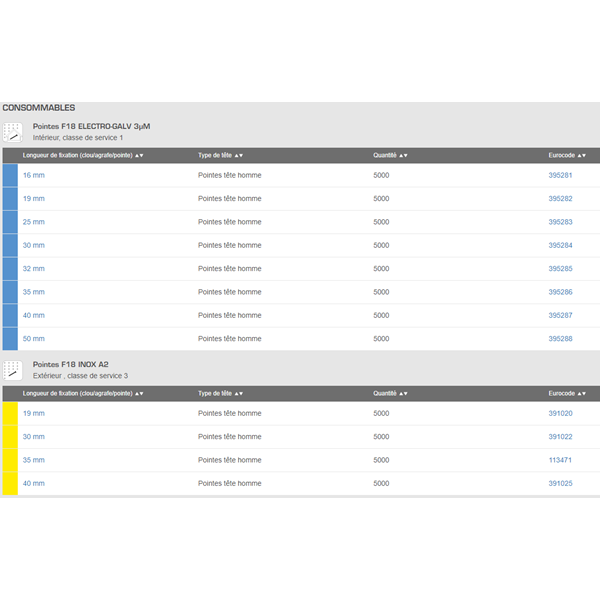600x600 pixels.
Task: Click blue color marker beside 32 mm row
Action: tap(10, 269)
